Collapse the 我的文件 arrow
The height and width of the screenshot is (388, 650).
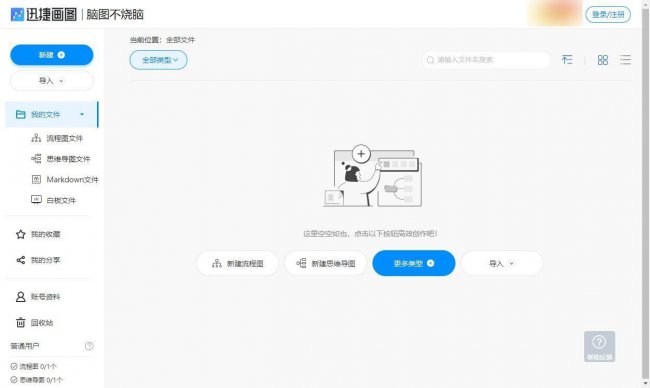click(x=82, y=114)
